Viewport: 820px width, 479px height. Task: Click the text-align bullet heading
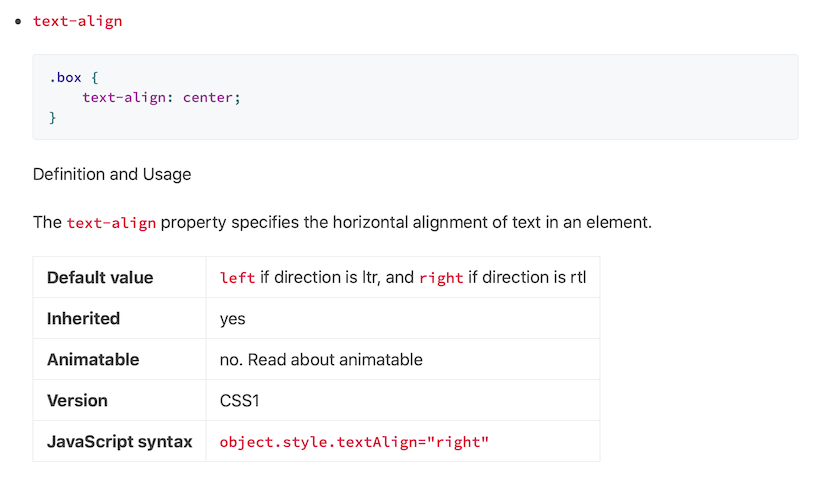[78, 21]
